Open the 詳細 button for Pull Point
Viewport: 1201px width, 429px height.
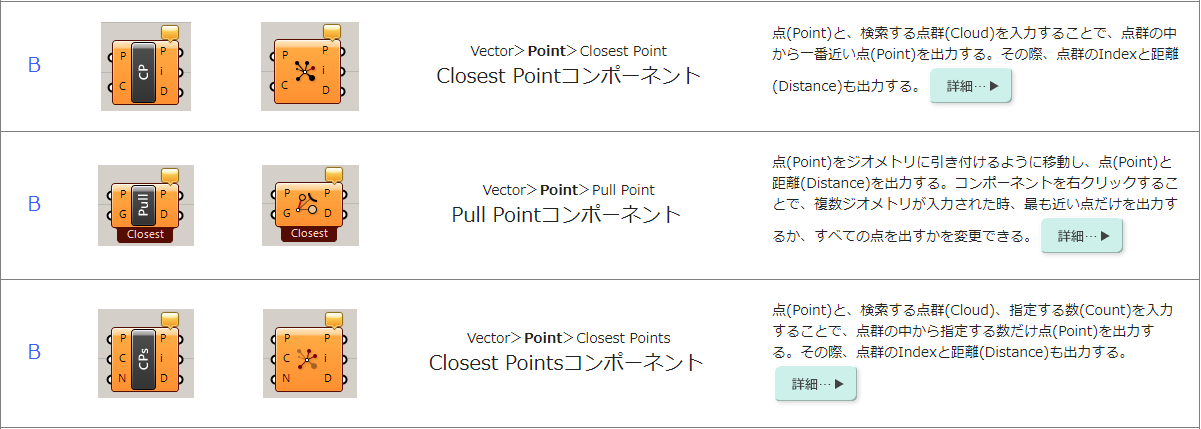click(1082, 236)
